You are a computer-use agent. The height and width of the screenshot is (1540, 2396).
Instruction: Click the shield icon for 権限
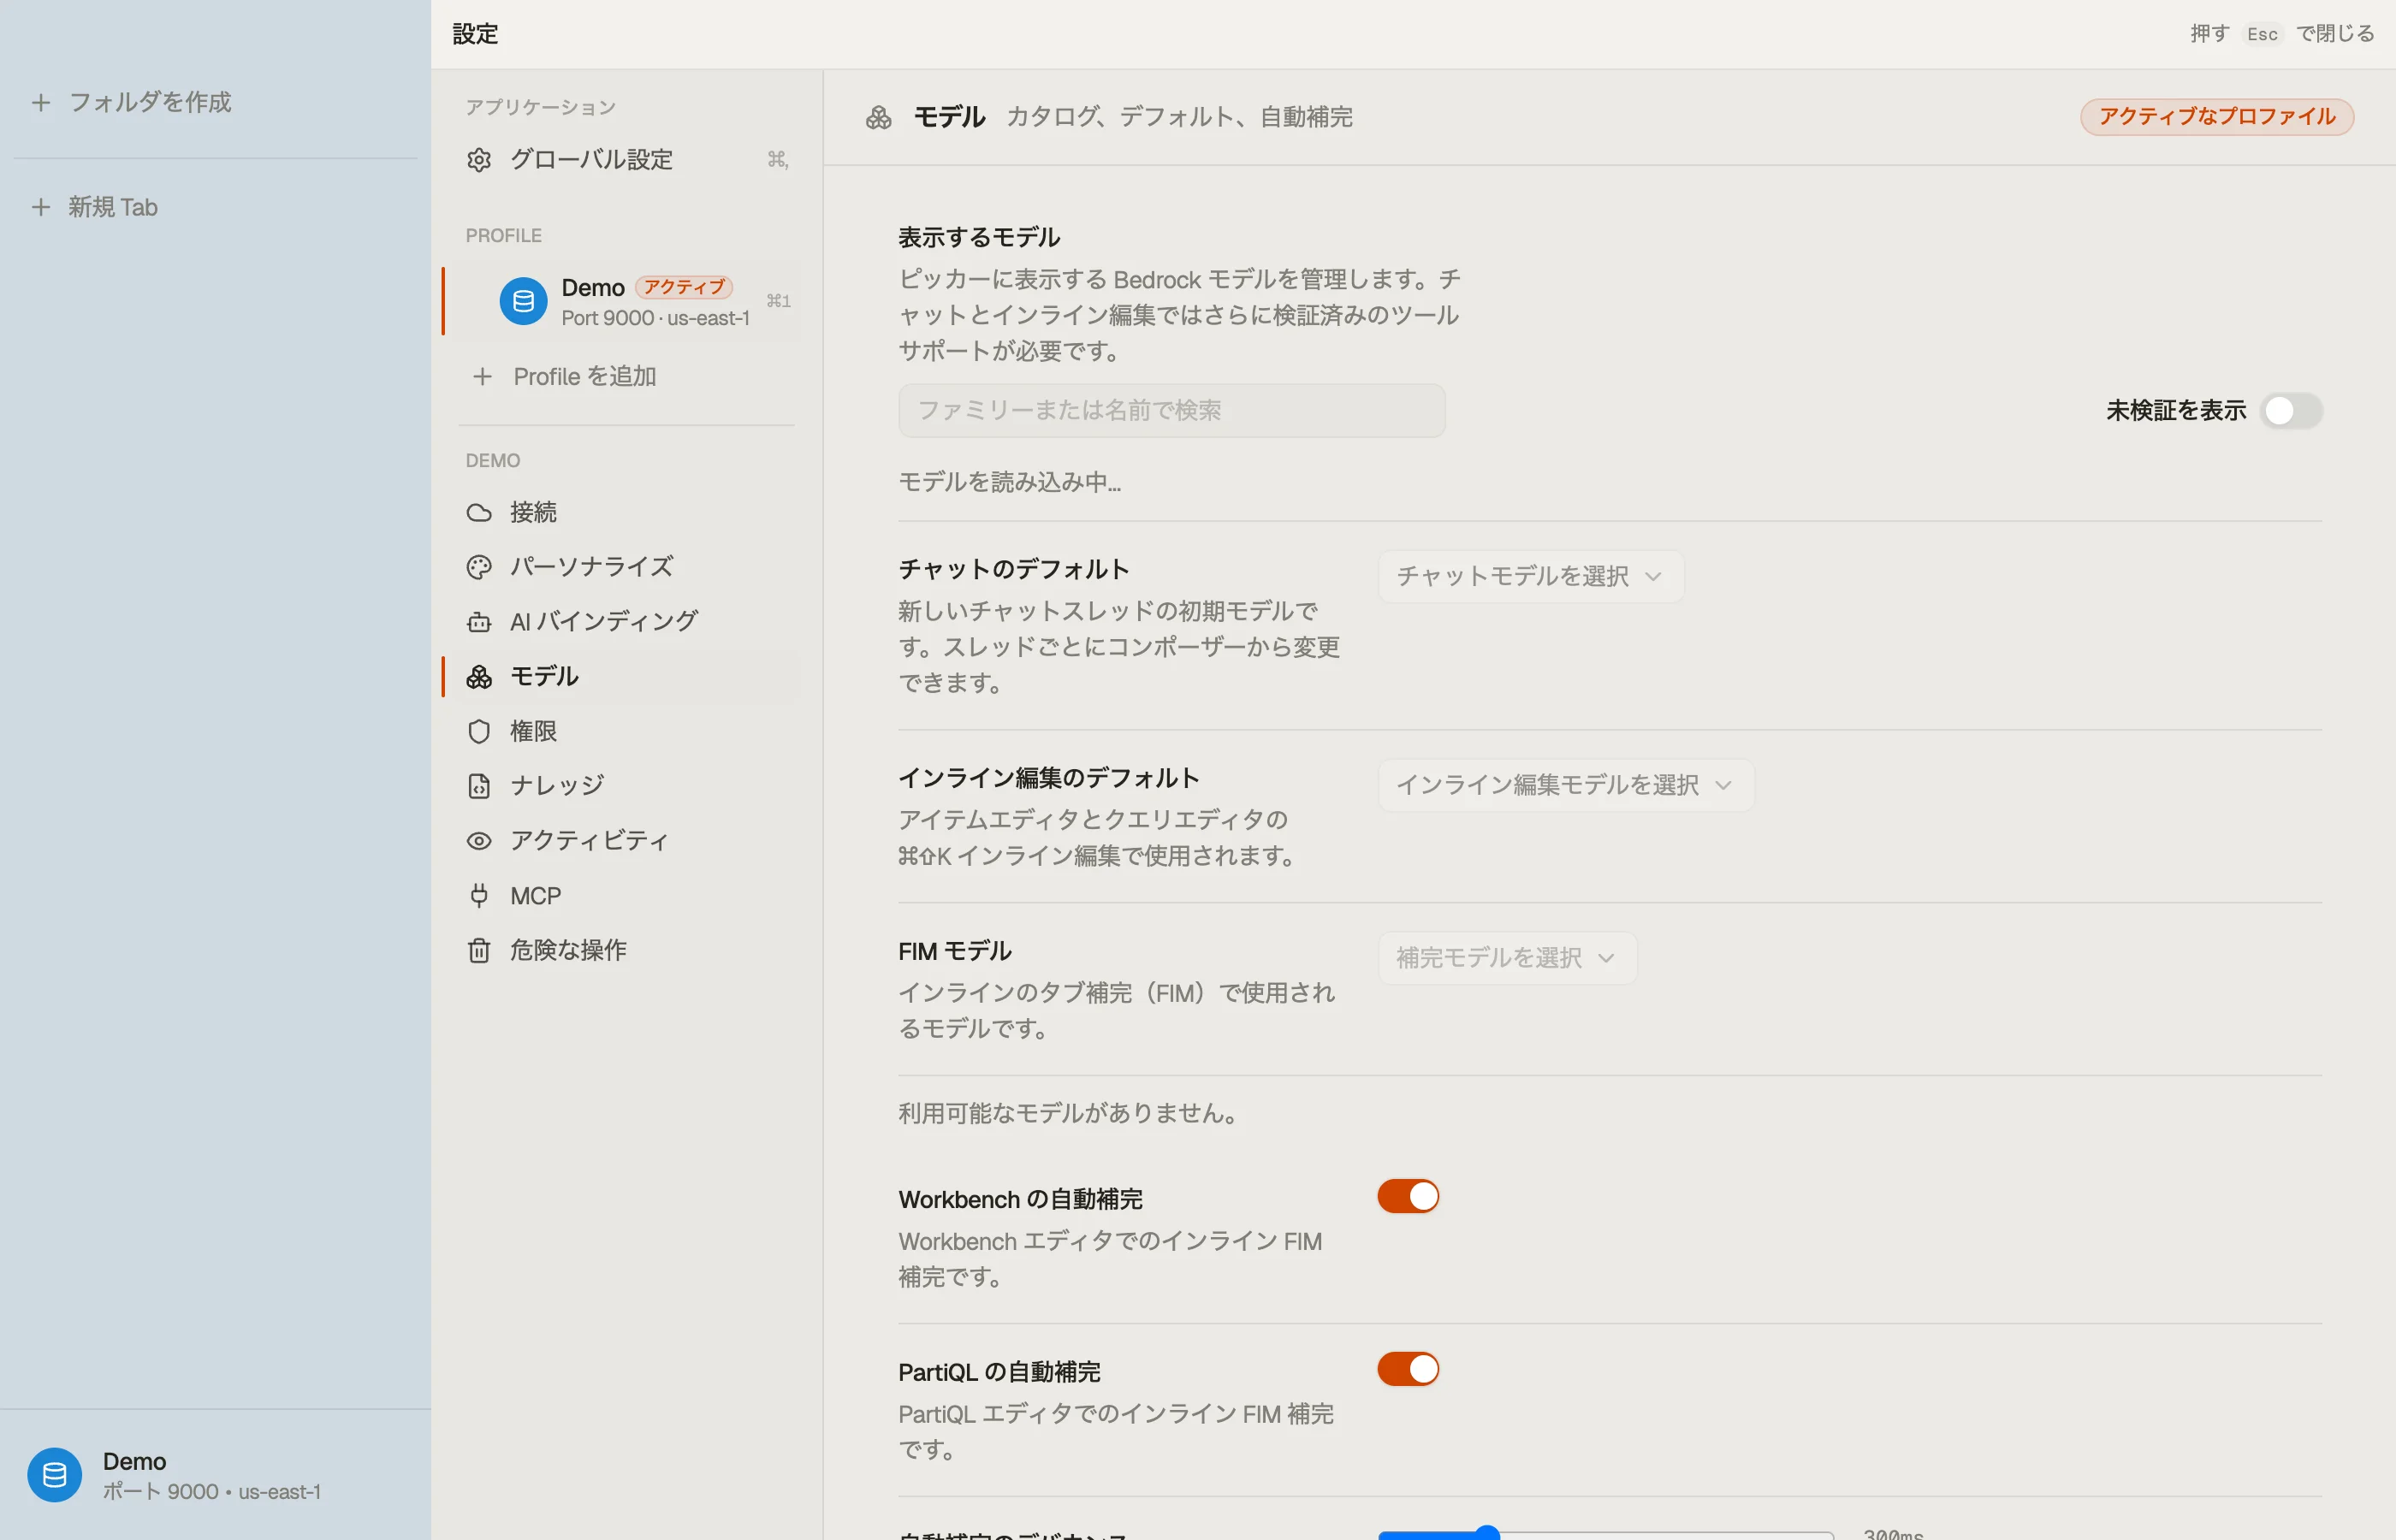click(479, 731)
